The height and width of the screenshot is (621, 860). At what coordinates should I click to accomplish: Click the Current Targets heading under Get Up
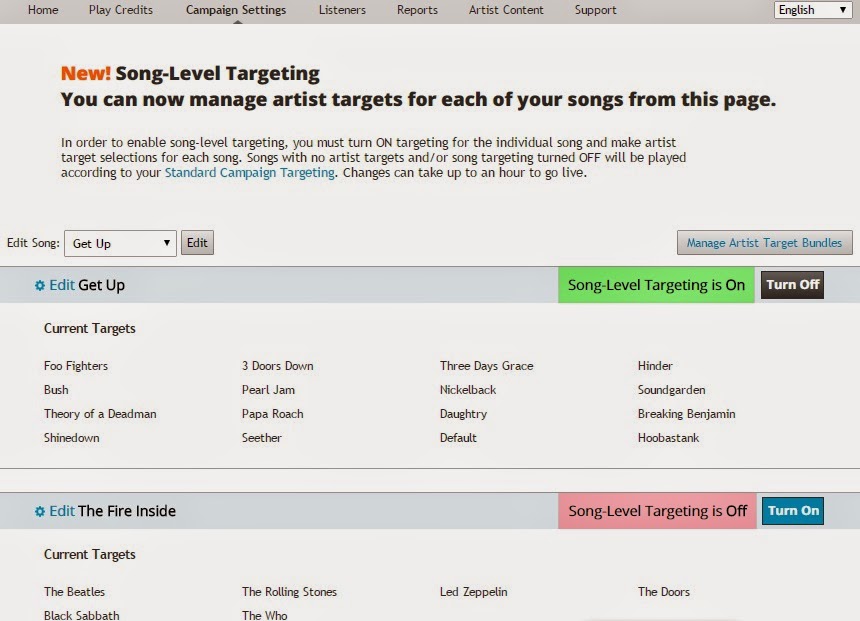[x=89, y=329]
